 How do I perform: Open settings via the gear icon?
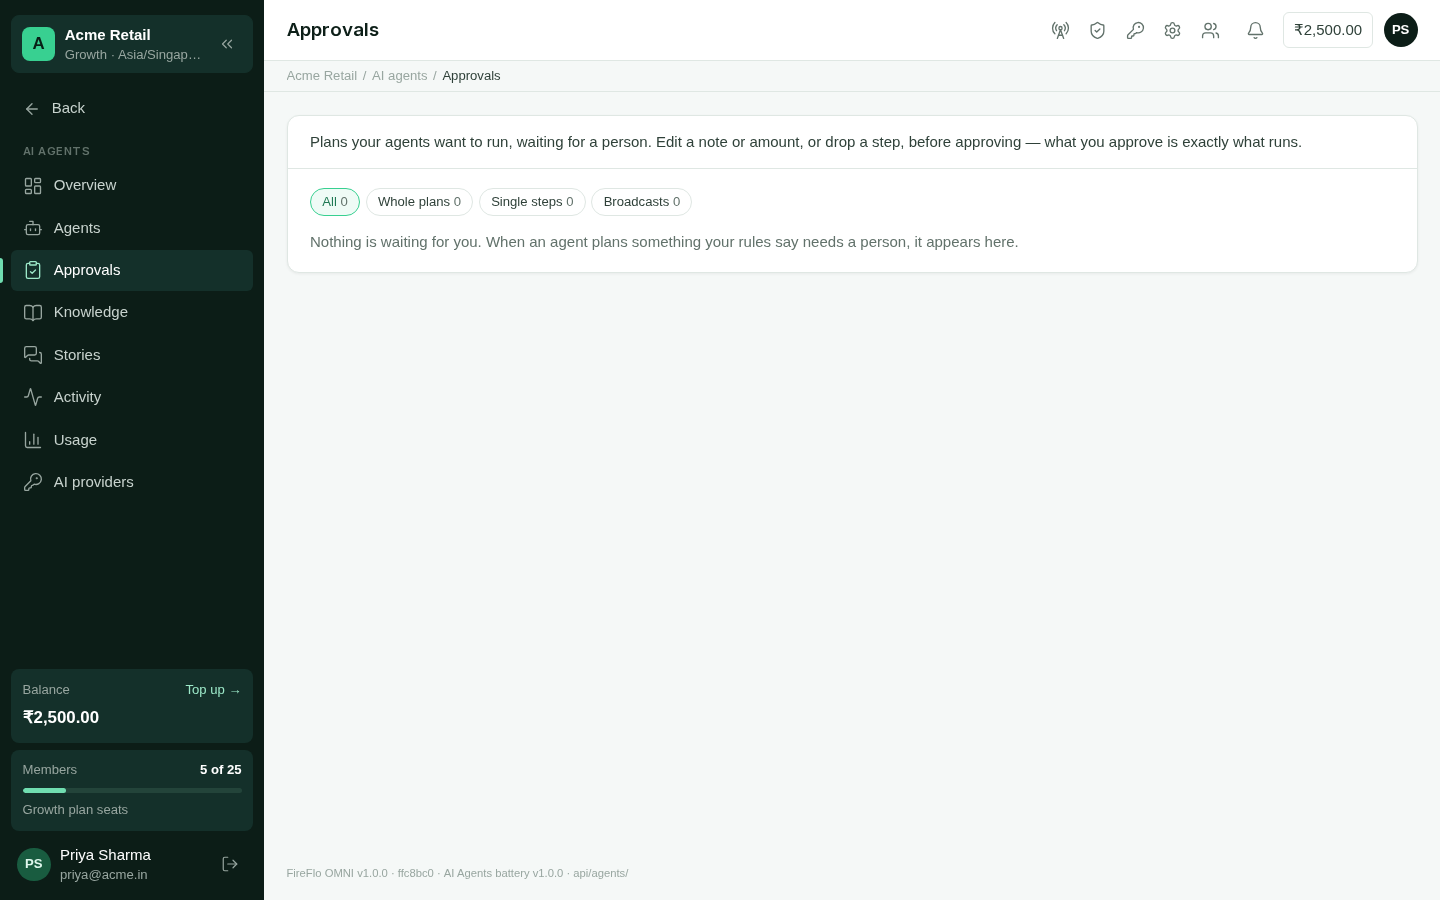coord(1172,30)
